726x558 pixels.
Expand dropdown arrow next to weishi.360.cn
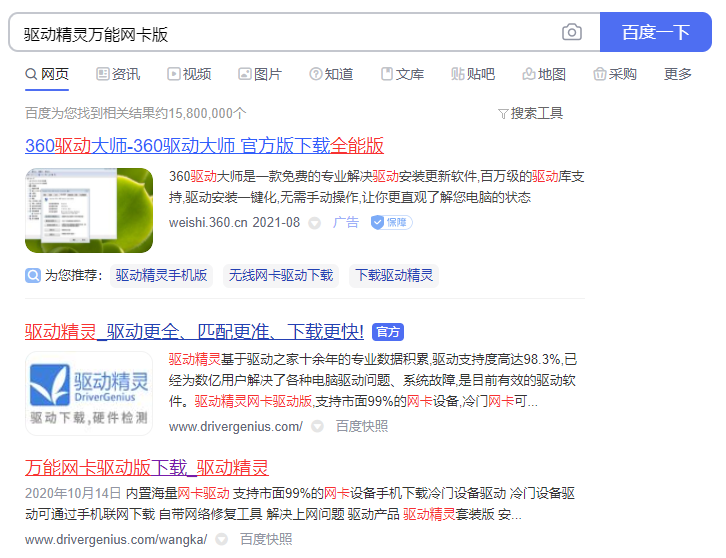(x=315, y=223)
